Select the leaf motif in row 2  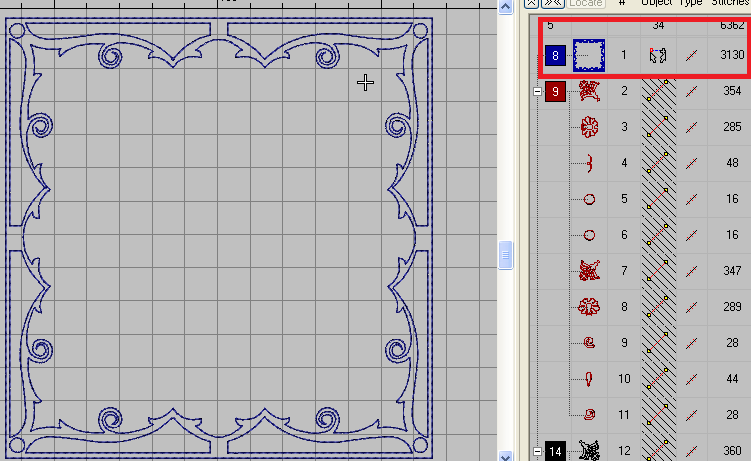point(589,92)
